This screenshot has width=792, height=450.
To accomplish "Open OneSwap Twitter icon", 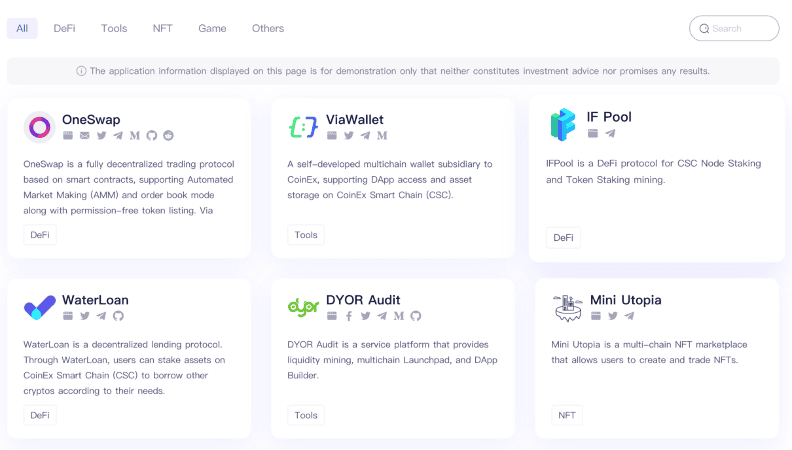I will point(102,135).
